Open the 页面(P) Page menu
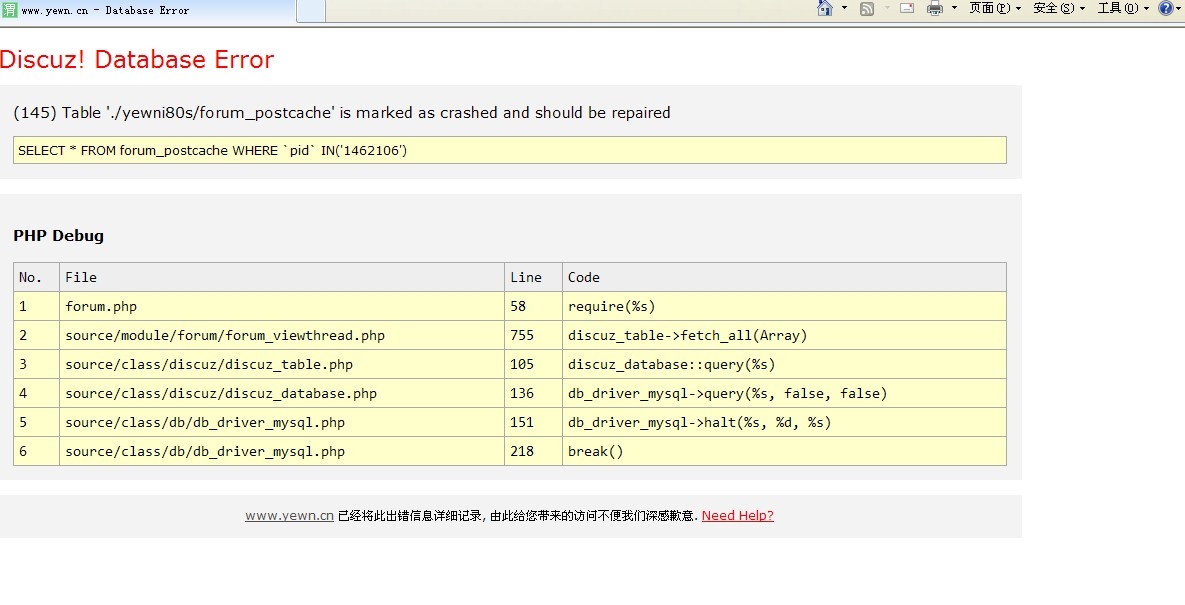The width and height of the screenshot is (1185, 605). pos(995,9)
